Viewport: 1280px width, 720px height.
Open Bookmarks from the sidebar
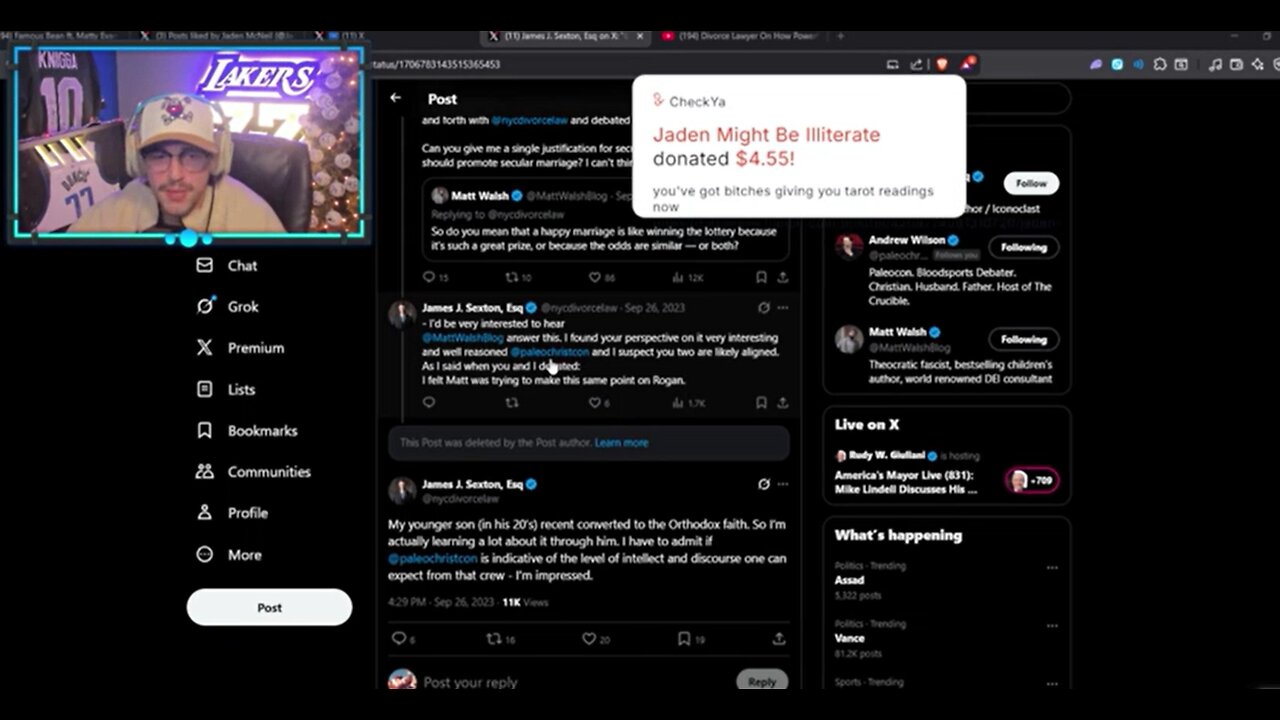point(248,430)
